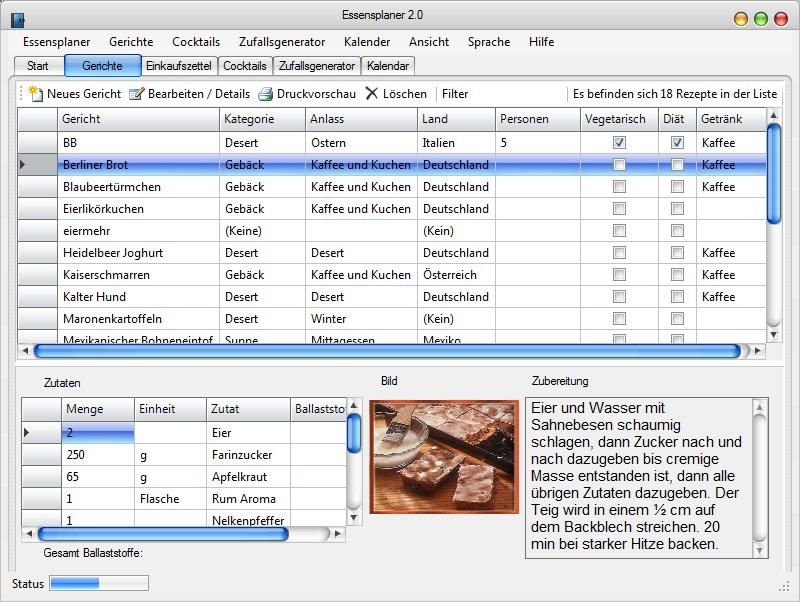Click down arrow of Zubereitung text scrollbar
The image size is (800, 602).
(759, 550)
